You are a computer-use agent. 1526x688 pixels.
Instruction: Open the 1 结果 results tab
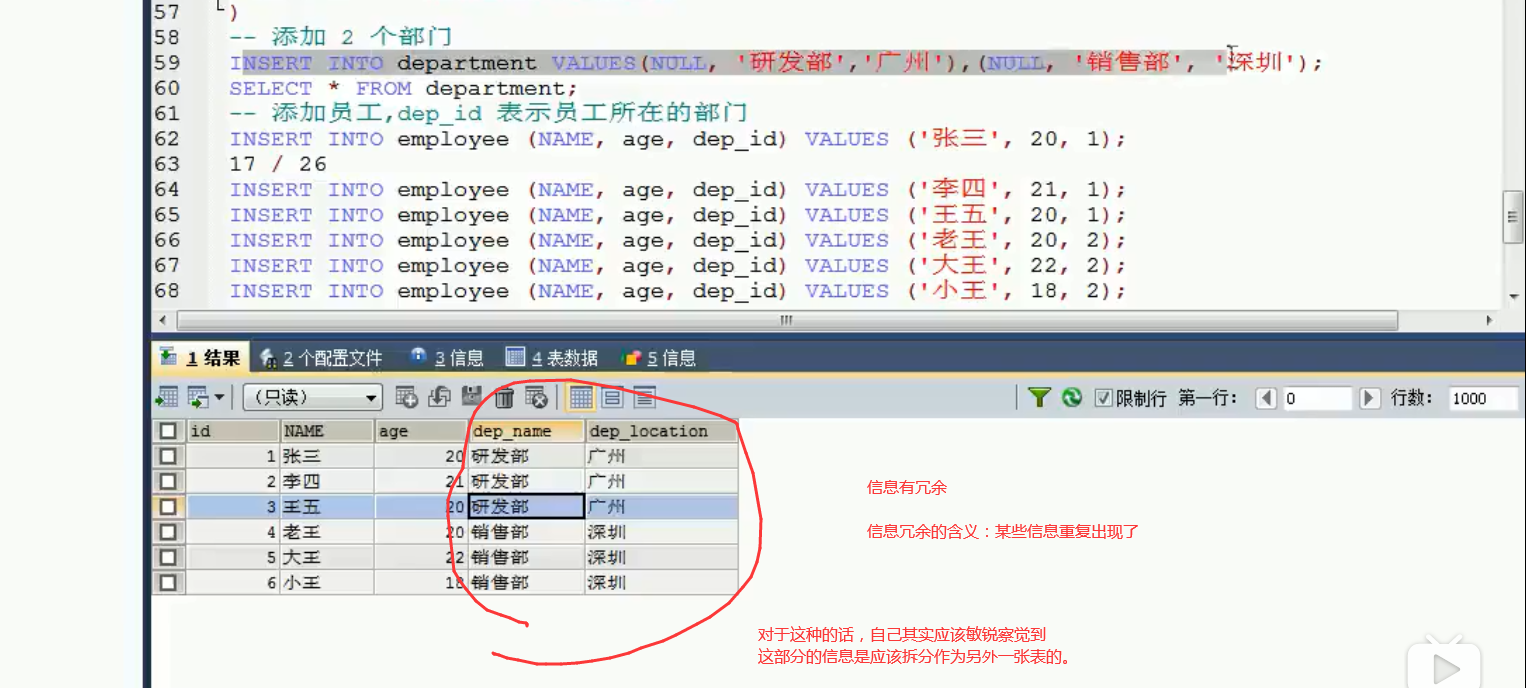(200, 358)
